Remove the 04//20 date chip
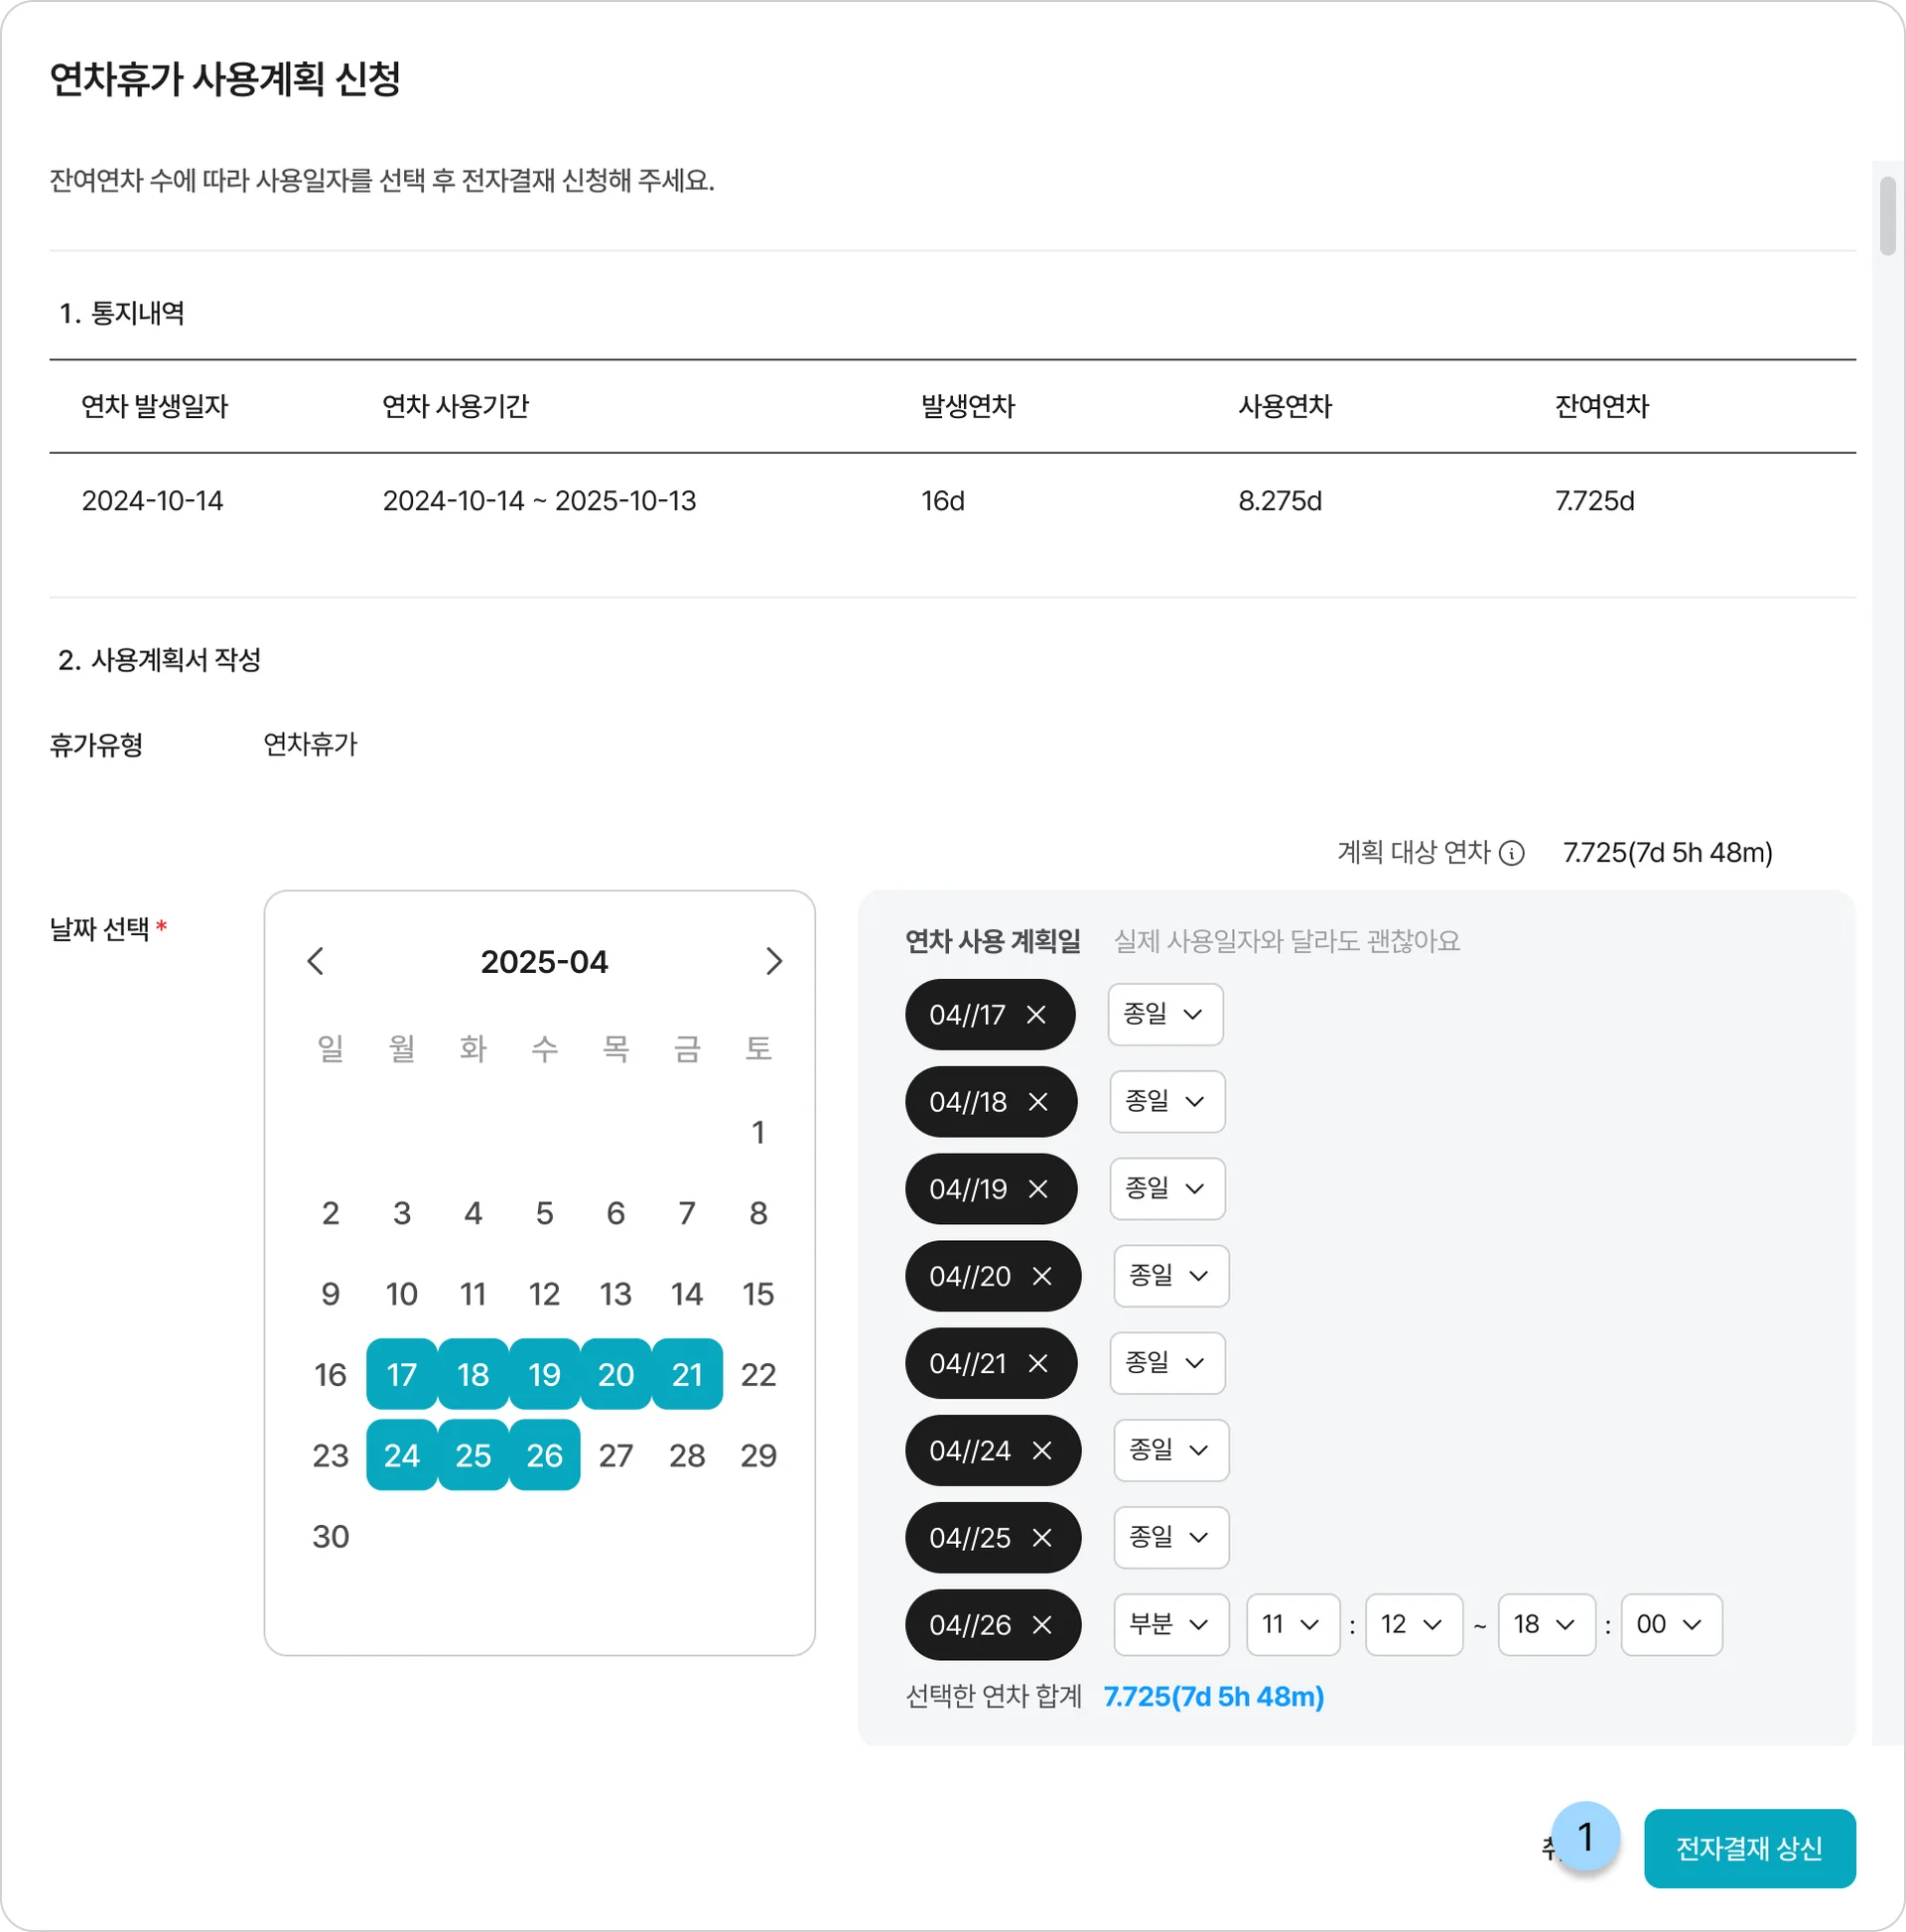Screen dimensions: 1906x1932 [1044, 1276]
